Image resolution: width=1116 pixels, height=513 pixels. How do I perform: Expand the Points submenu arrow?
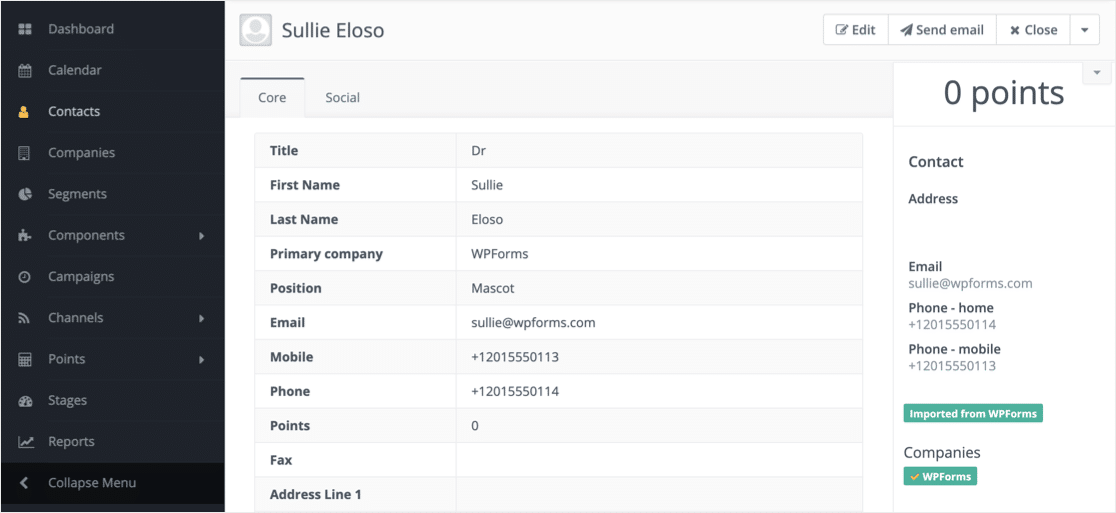pos(202,359)
